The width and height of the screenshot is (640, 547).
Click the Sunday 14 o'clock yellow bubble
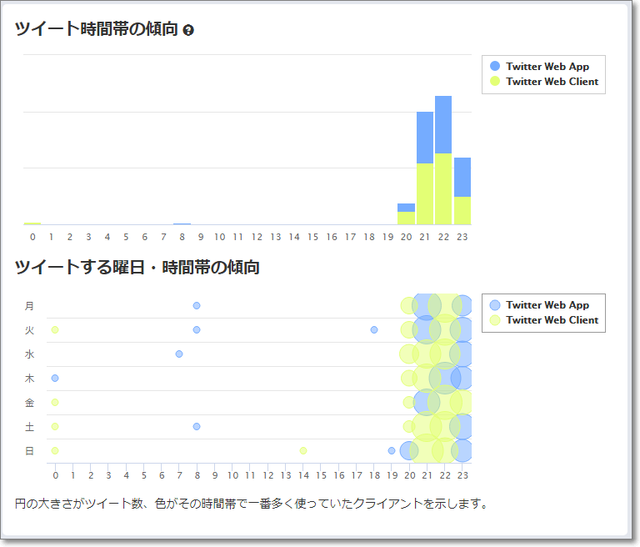pos(303,450)
